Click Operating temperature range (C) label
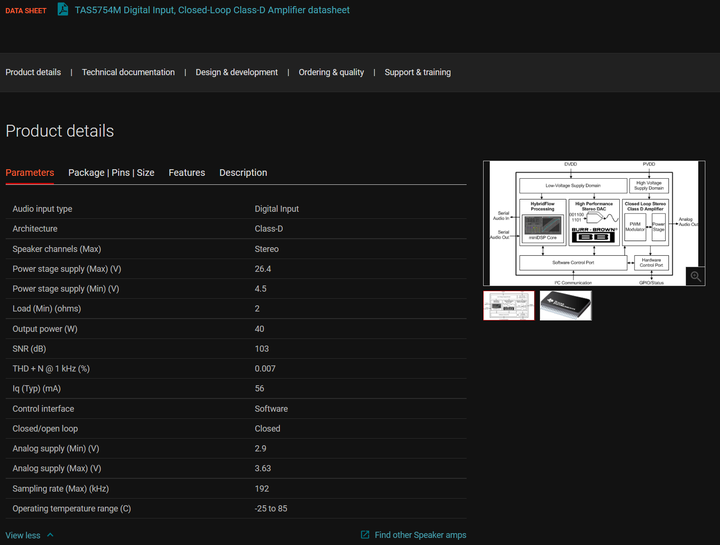720x545 pixels. (72, 509)
